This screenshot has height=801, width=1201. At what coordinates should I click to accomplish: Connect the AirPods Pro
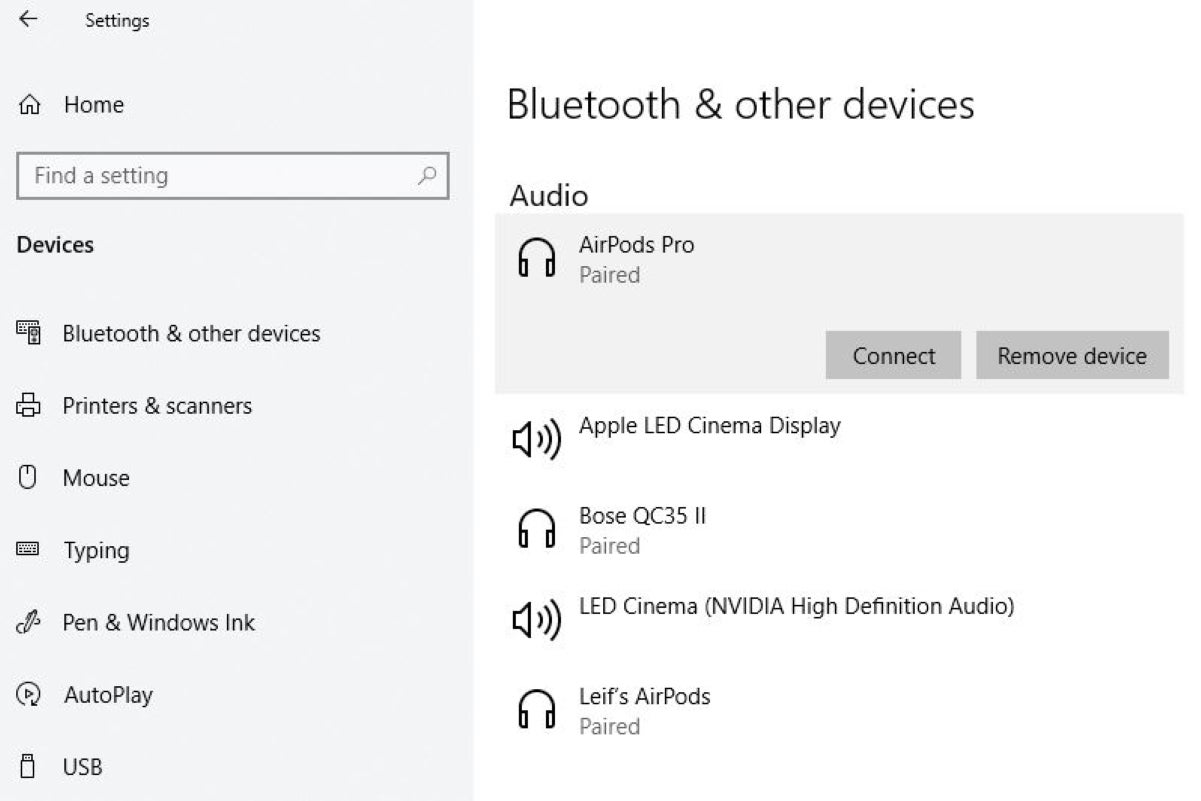[893, 355]
